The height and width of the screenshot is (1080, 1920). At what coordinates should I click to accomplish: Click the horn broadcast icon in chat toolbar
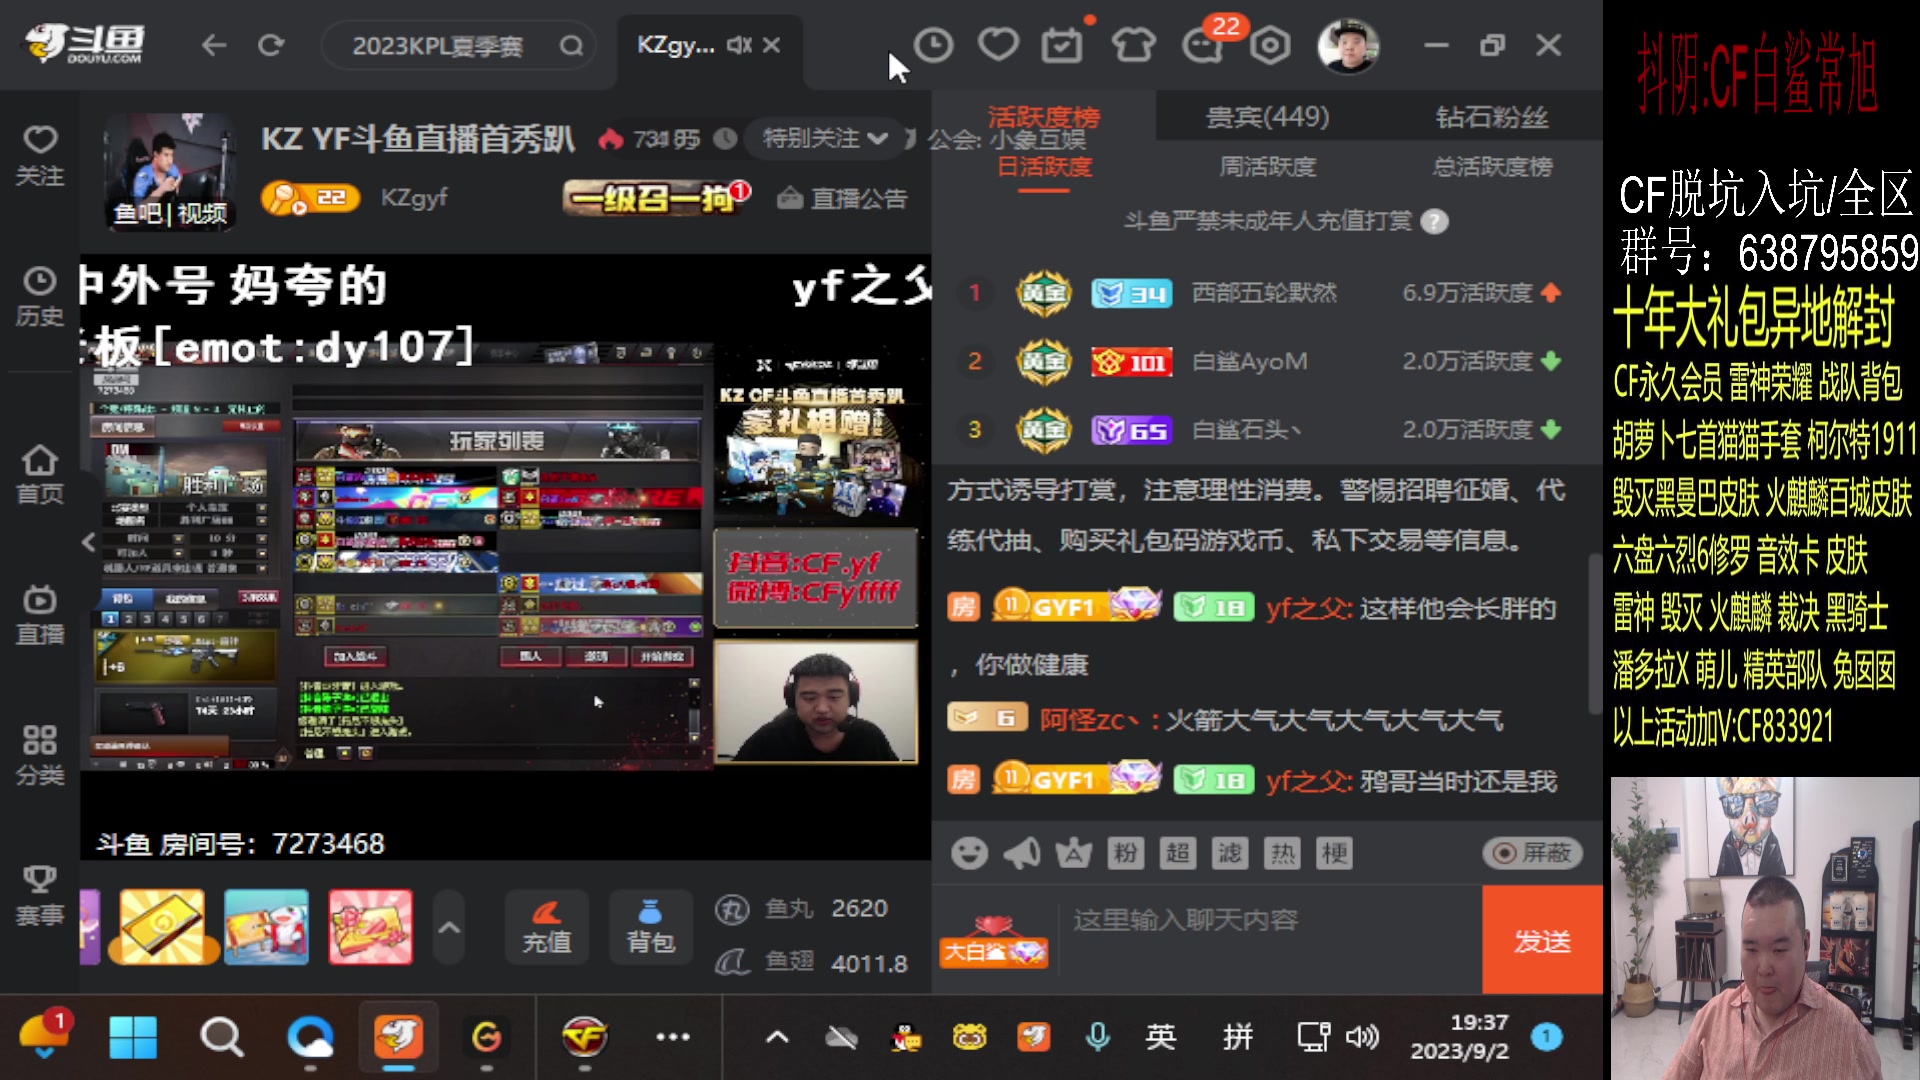1020,852
